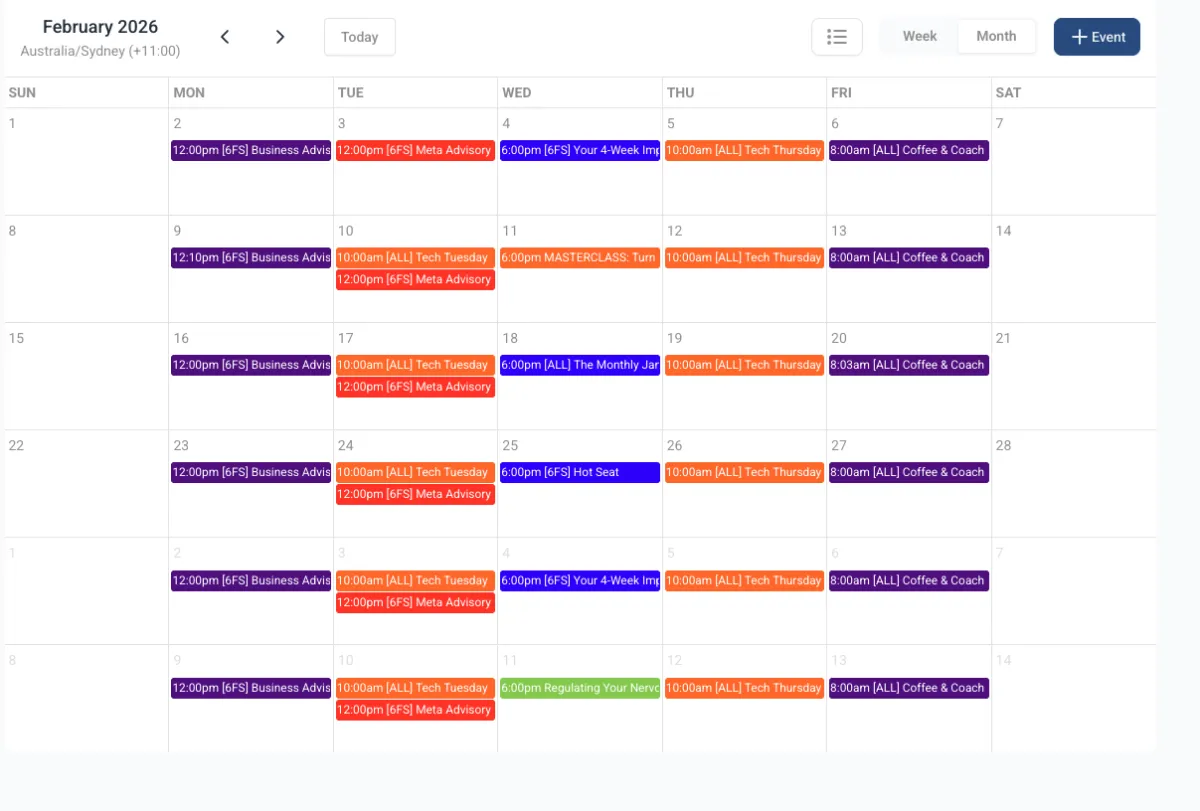Switch to Month view

click(x=996, y=36)
